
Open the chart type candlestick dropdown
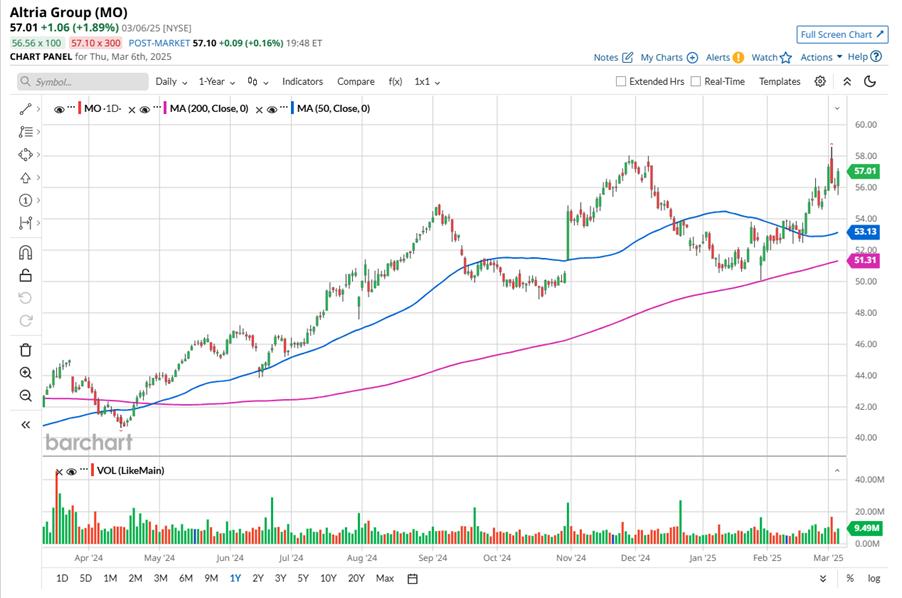[x=258, y=82]
